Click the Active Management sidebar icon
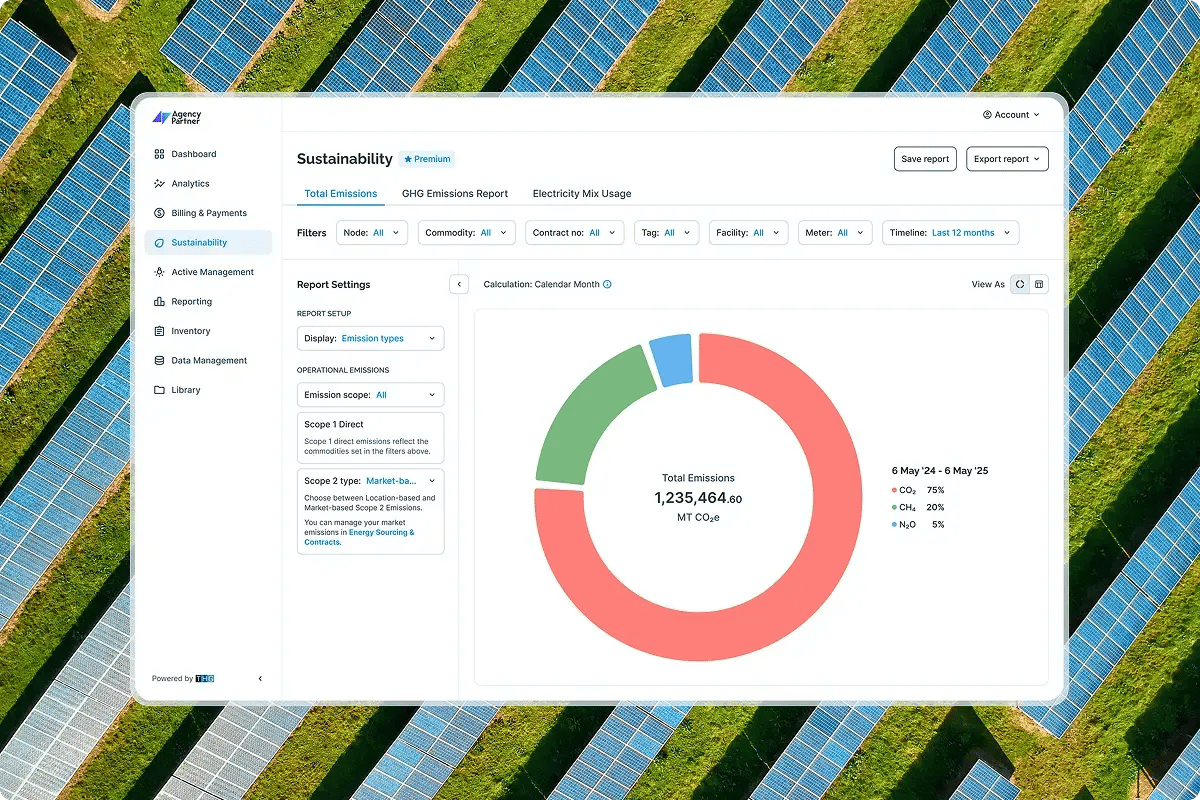 (x=161, y=271)
